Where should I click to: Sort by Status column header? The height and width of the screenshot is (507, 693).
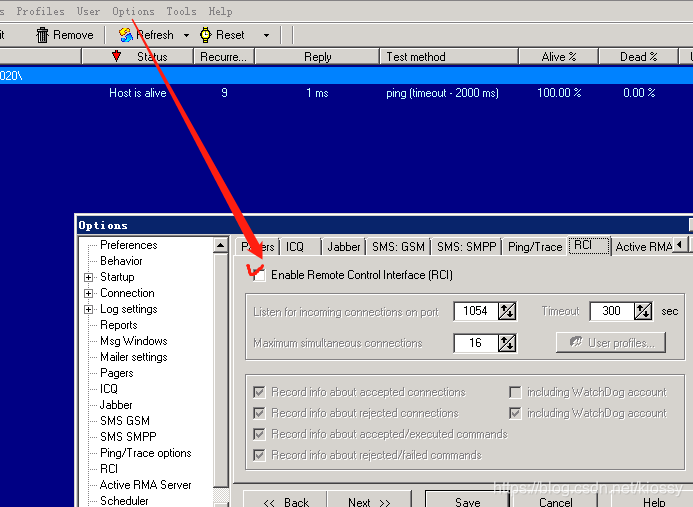[137, 57]
